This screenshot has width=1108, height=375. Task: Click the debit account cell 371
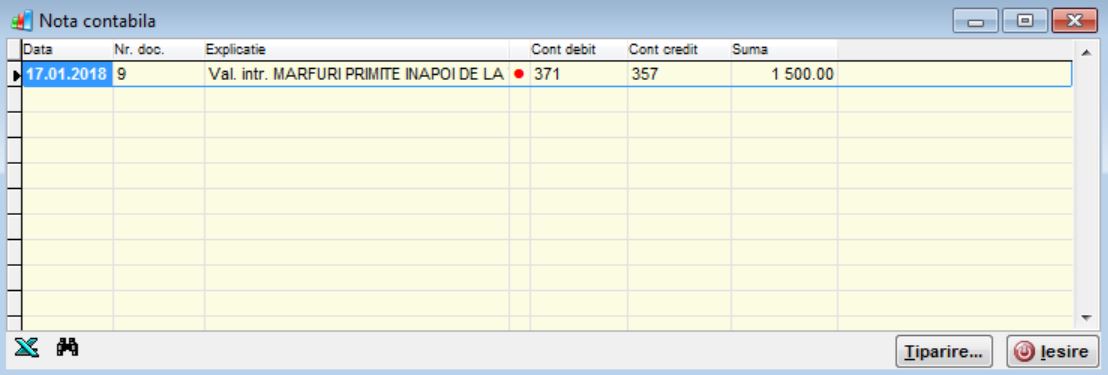(578, 74)
